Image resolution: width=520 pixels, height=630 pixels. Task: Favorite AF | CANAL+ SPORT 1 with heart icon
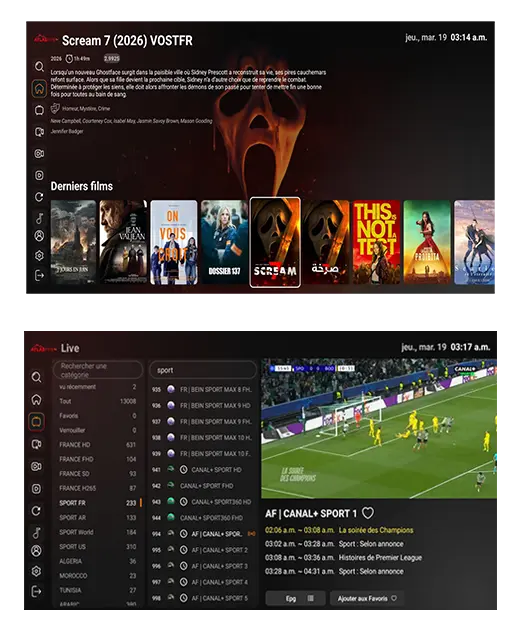tap(368, 513)
